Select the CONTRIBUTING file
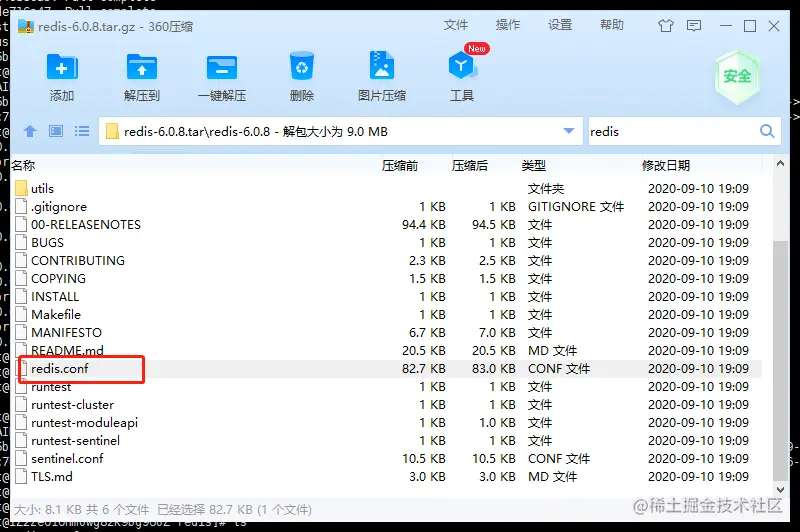The image size is (800, 532). (x=78, y=260)
